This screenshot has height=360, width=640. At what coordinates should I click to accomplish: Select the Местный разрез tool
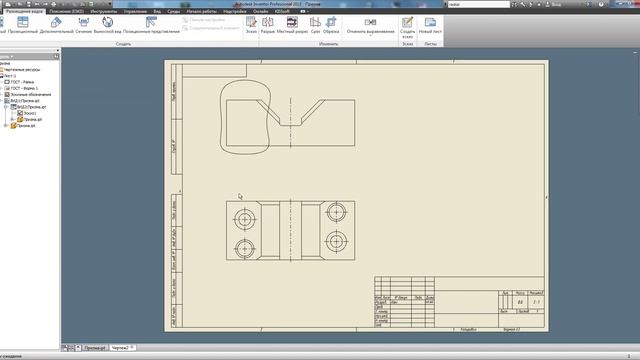tap(292, 25)
